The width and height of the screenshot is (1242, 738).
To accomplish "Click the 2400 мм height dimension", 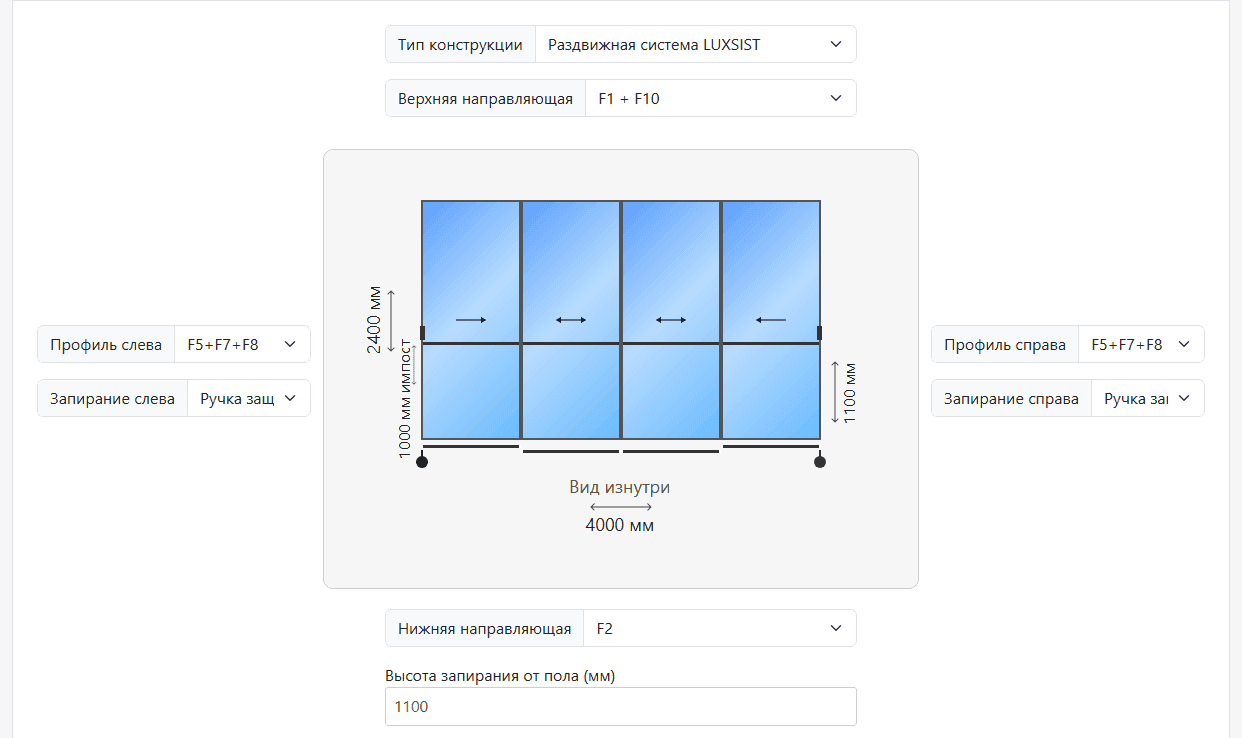I will [374, 320].
